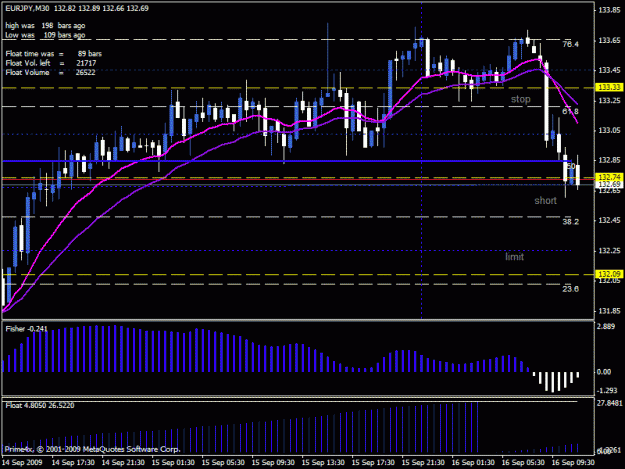This screenshot has height=469, width=625.
Task: Click the 132.45 price scale label
Action: click(609, 220)
